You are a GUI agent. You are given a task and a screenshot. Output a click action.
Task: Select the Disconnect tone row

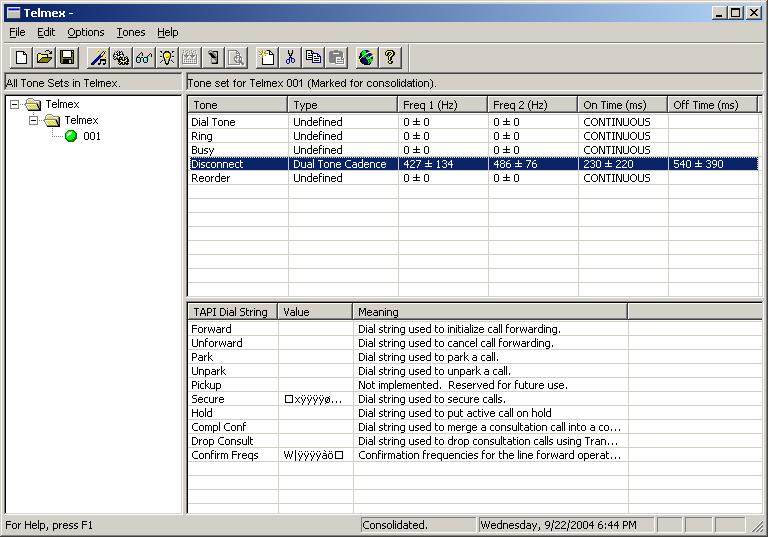pyautogui.click(x=473, y=164)
